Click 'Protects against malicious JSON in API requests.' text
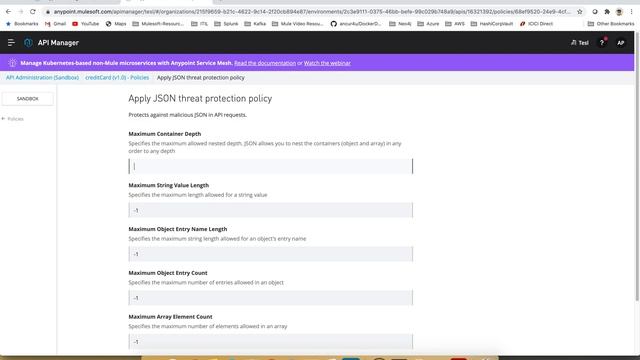The width and height of the screenshot is (640, 360). point(187,115)
